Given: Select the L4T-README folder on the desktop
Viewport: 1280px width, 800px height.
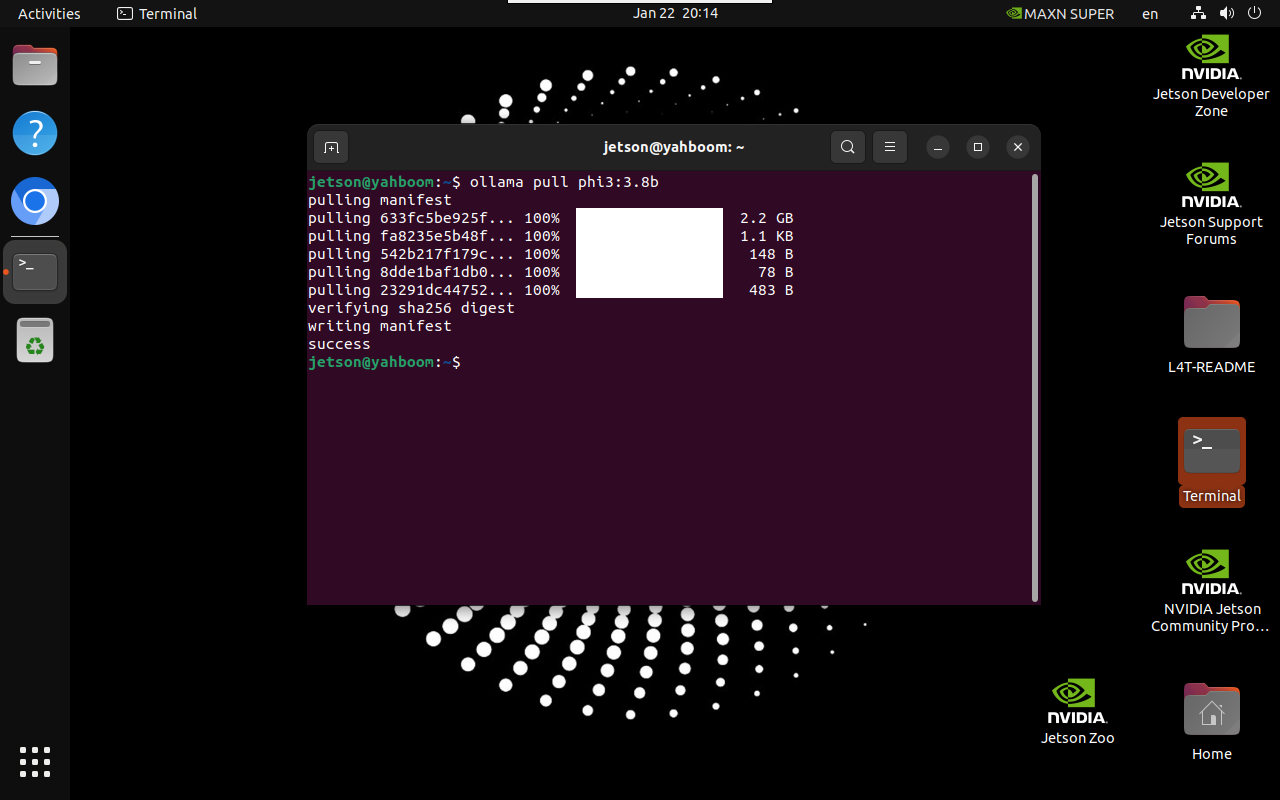Looking at the screenshot, I should click(x=1211, y=335).
